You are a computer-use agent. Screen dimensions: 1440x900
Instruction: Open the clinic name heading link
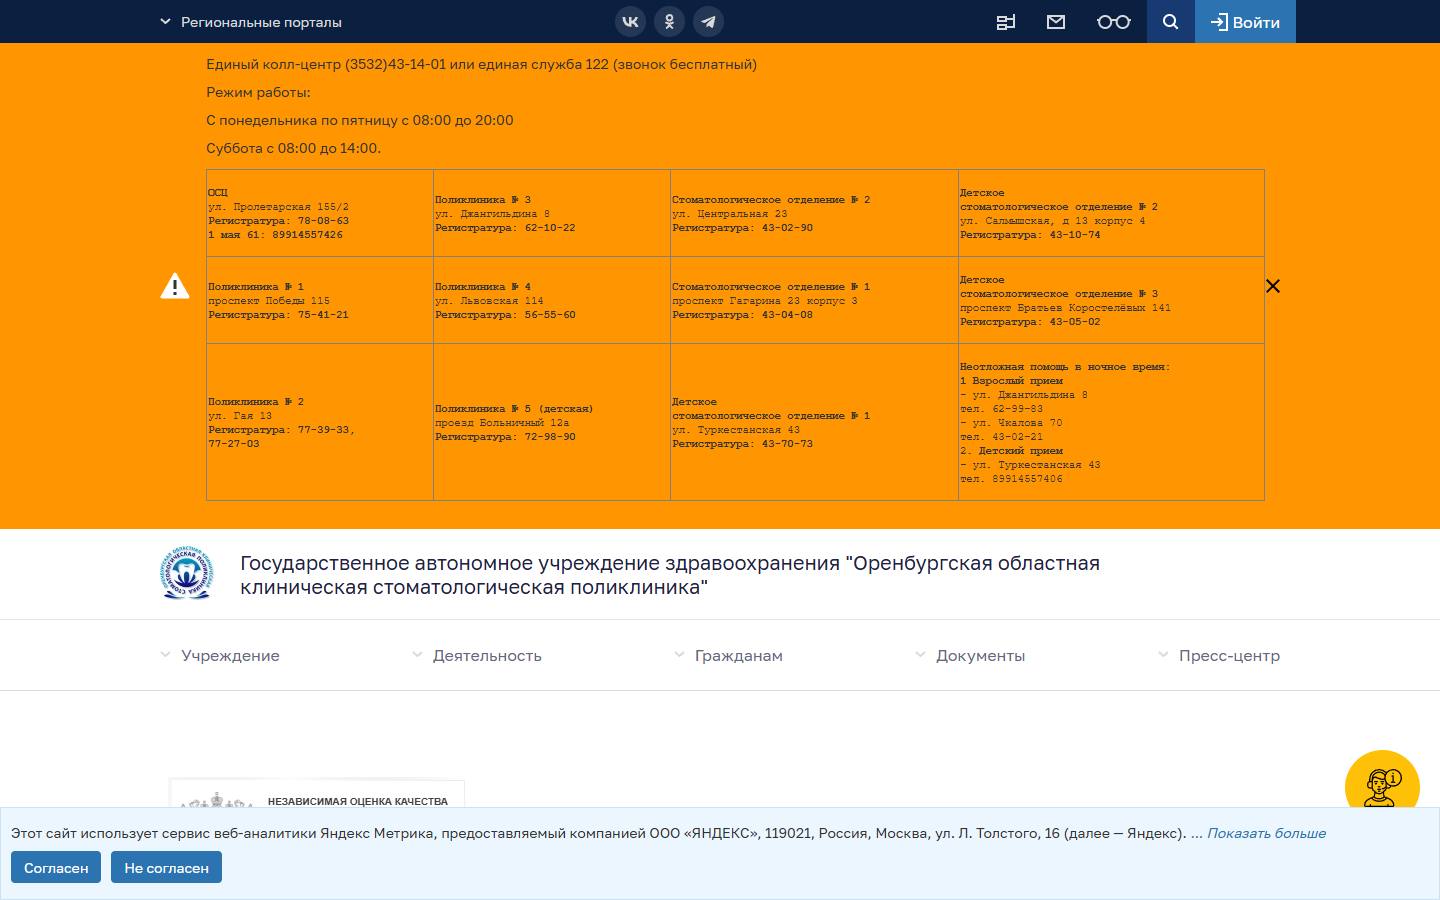670,575
